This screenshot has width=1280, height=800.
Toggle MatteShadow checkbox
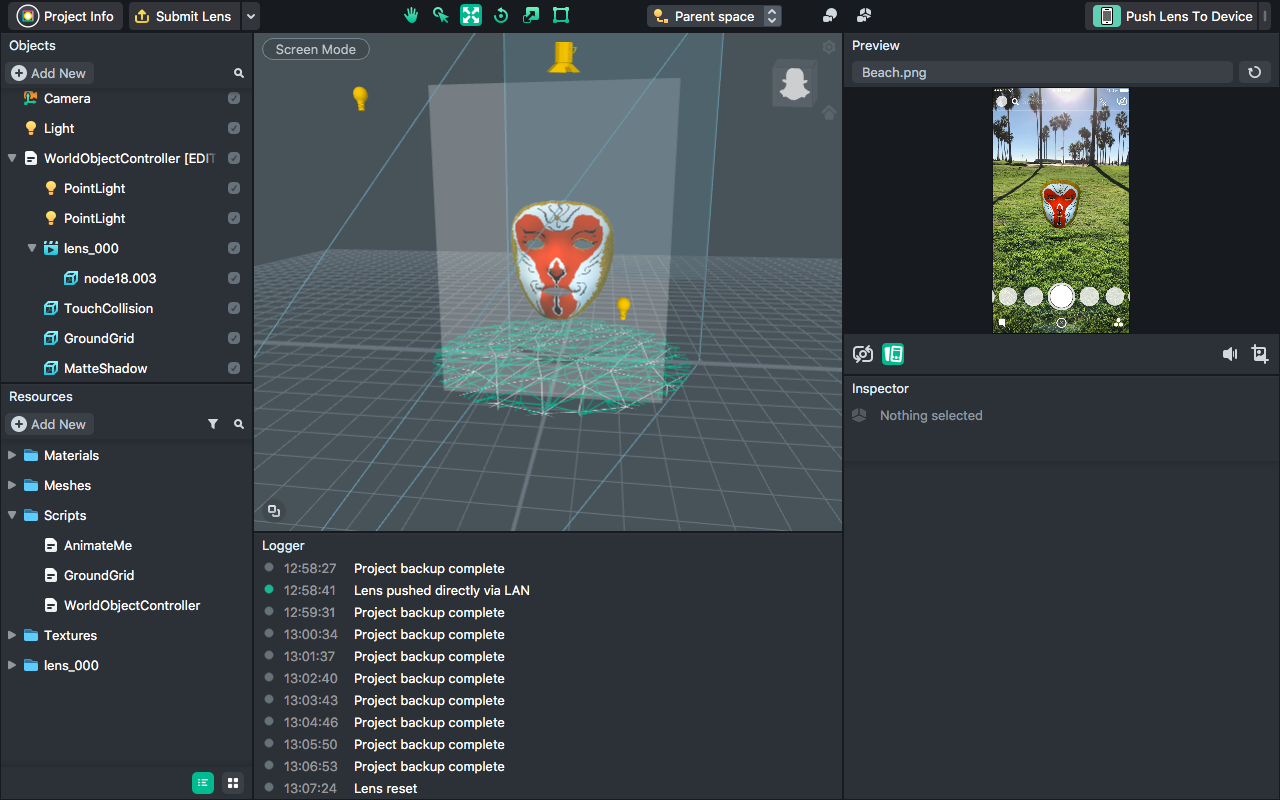[x=233, y=368]
